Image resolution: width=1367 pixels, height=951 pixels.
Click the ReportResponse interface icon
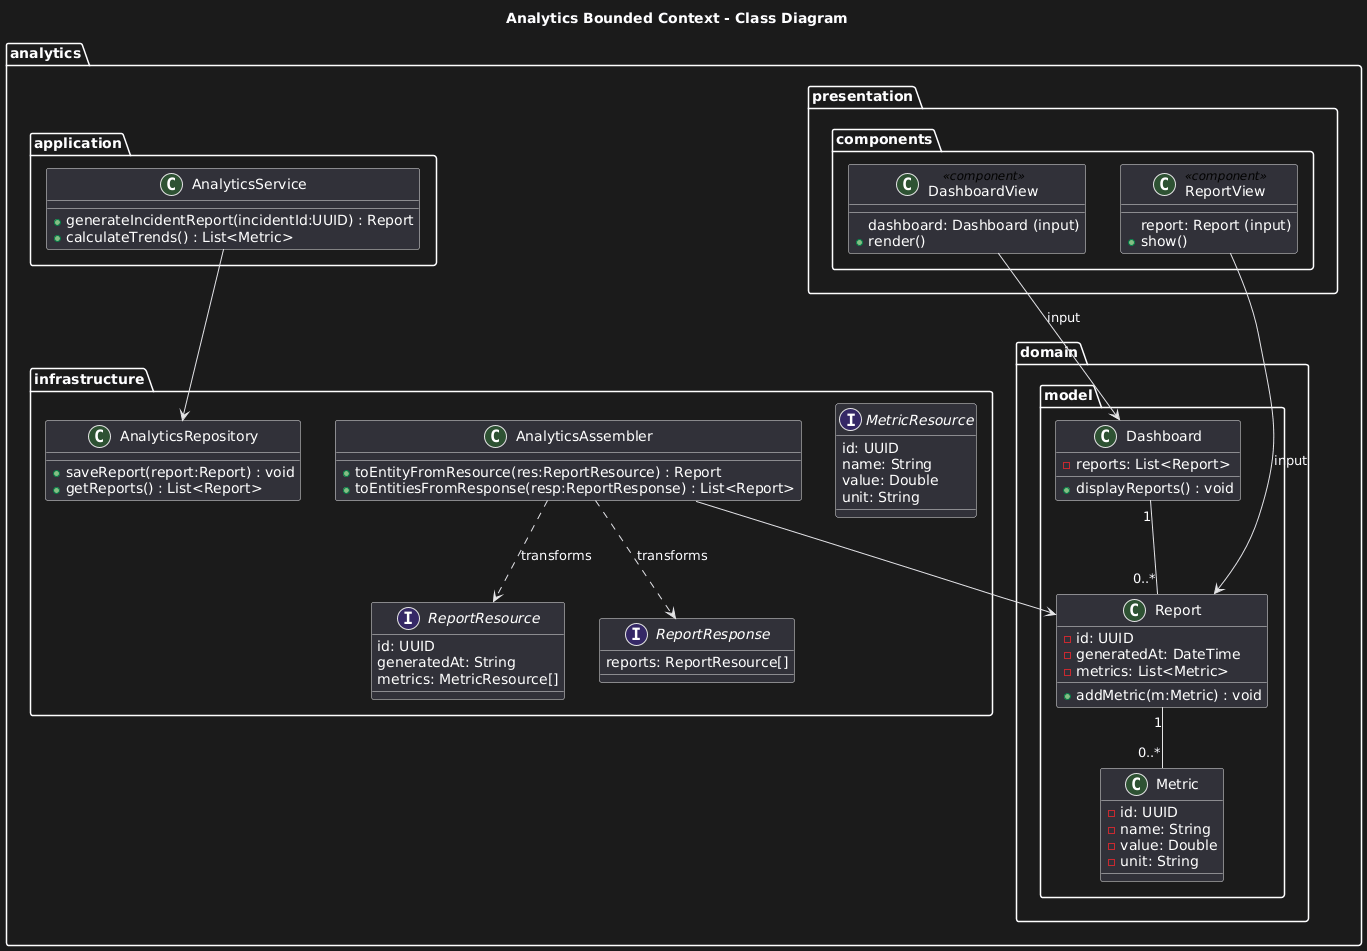[635, 635]
